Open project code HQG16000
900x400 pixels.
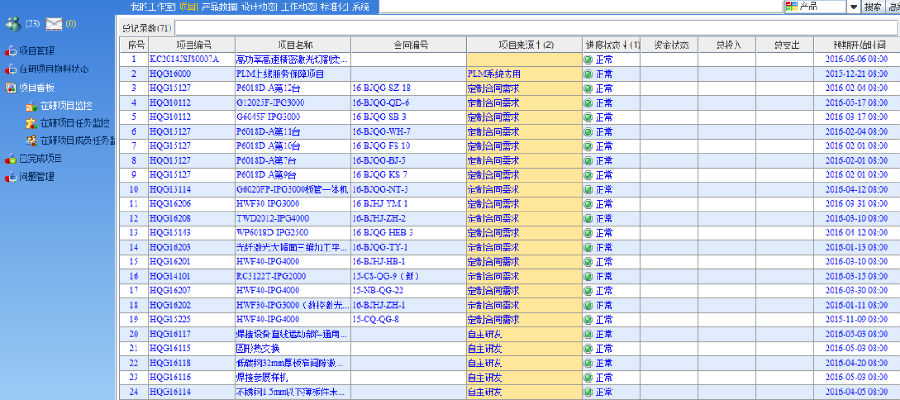[170, 74]
